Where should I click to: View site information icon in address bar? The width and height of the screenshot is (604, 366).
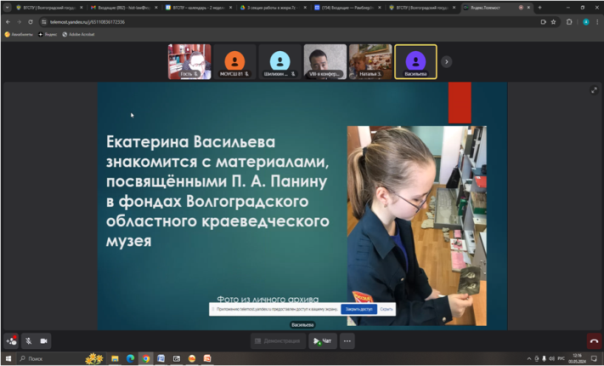44,22
